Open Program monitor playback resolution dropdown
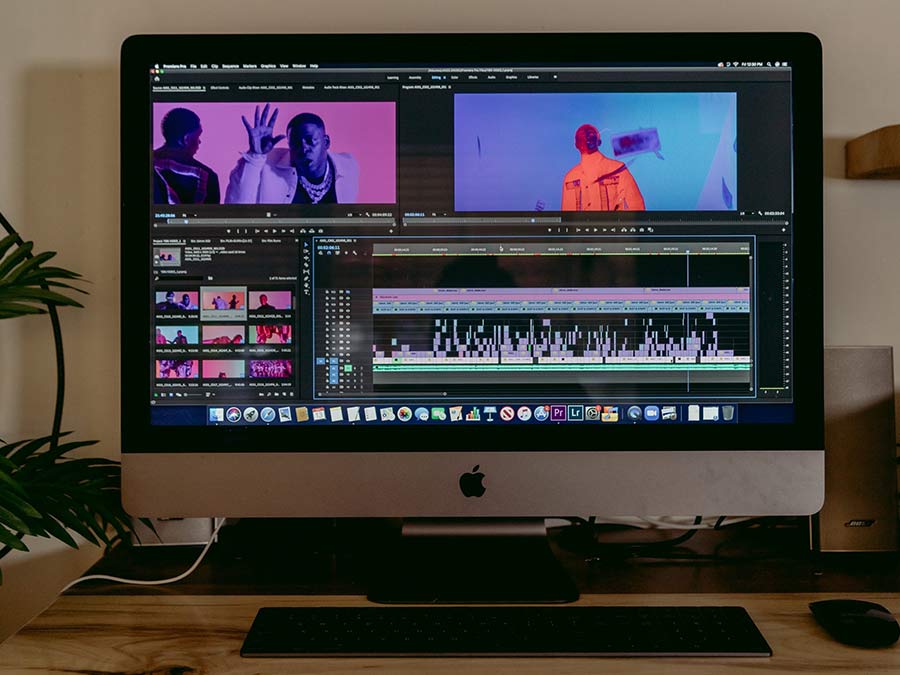900x675 pixels. 742,214
